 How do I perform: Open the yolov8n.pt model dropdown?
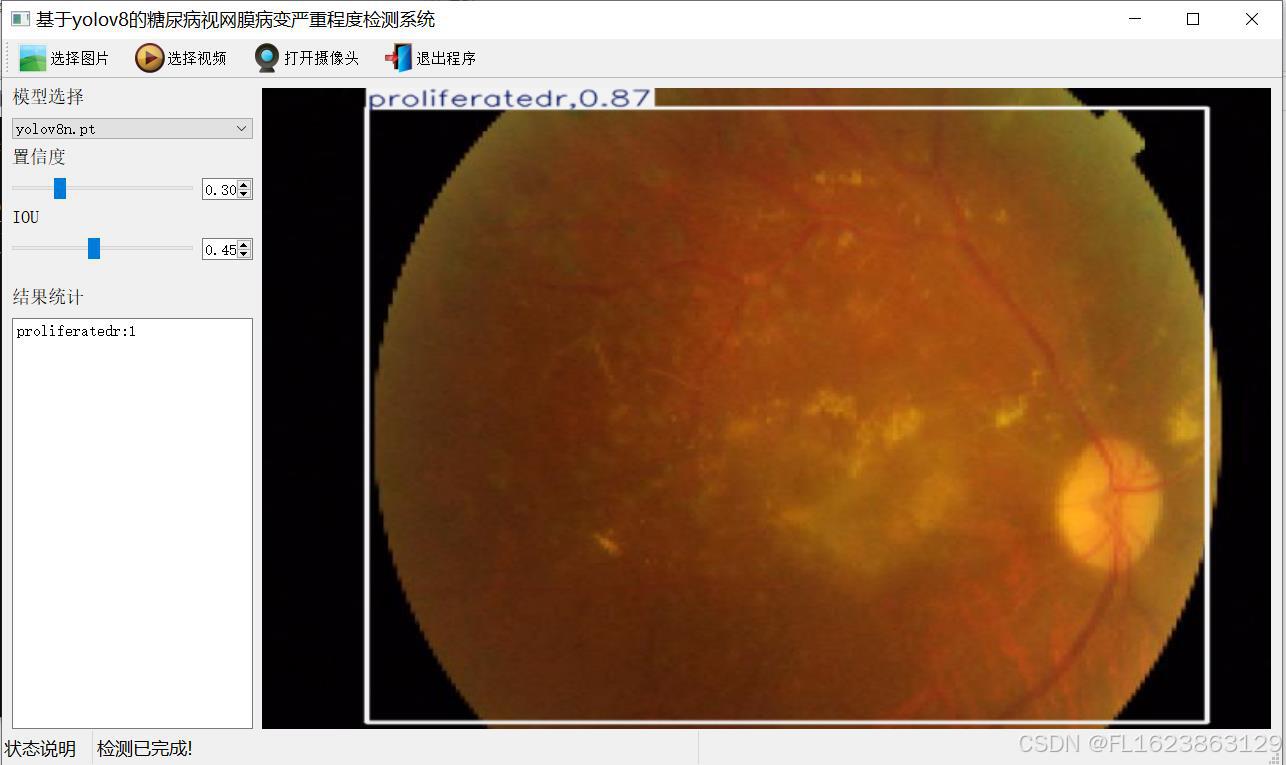pos(131,128)
